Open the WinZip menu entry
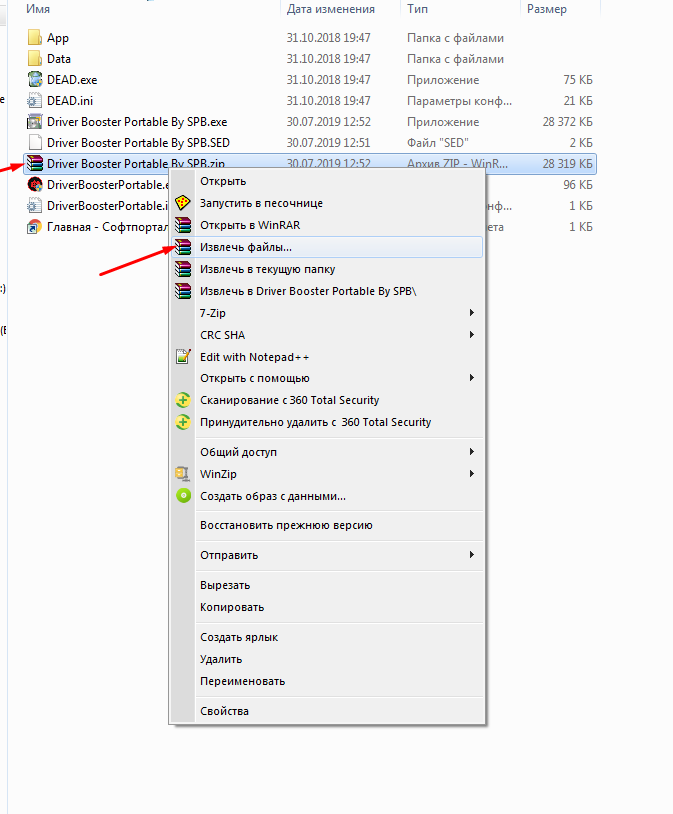The image size is (673, 814). (327, 473)
